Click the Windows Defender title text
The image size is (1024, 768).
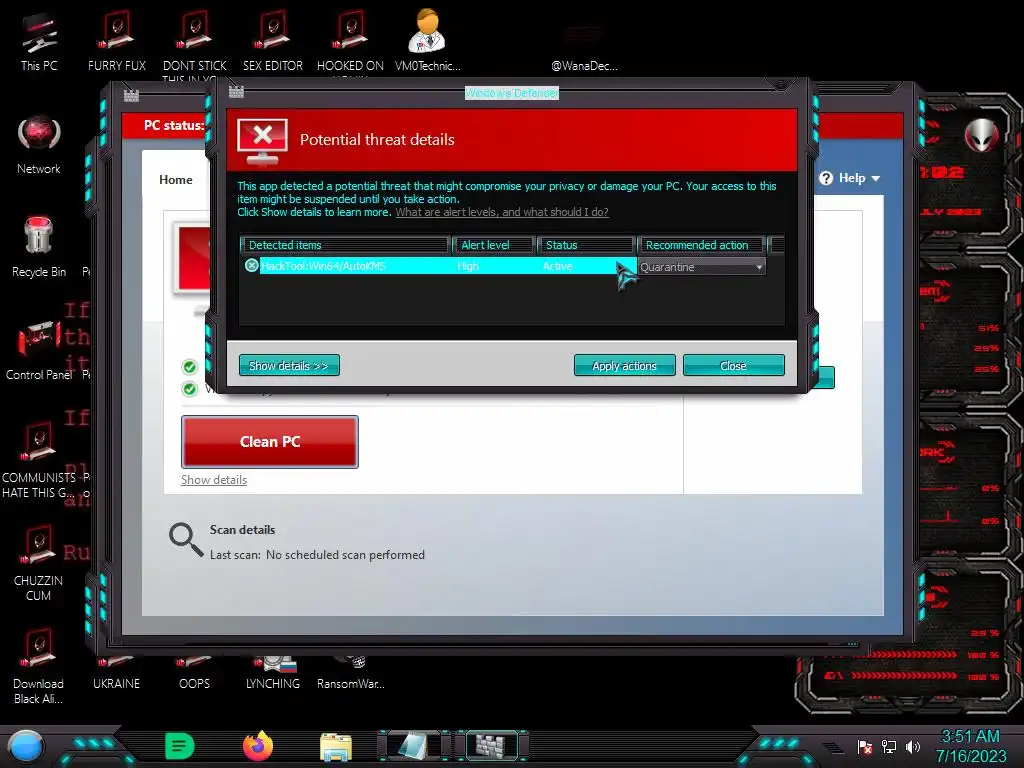pos(512,93)
